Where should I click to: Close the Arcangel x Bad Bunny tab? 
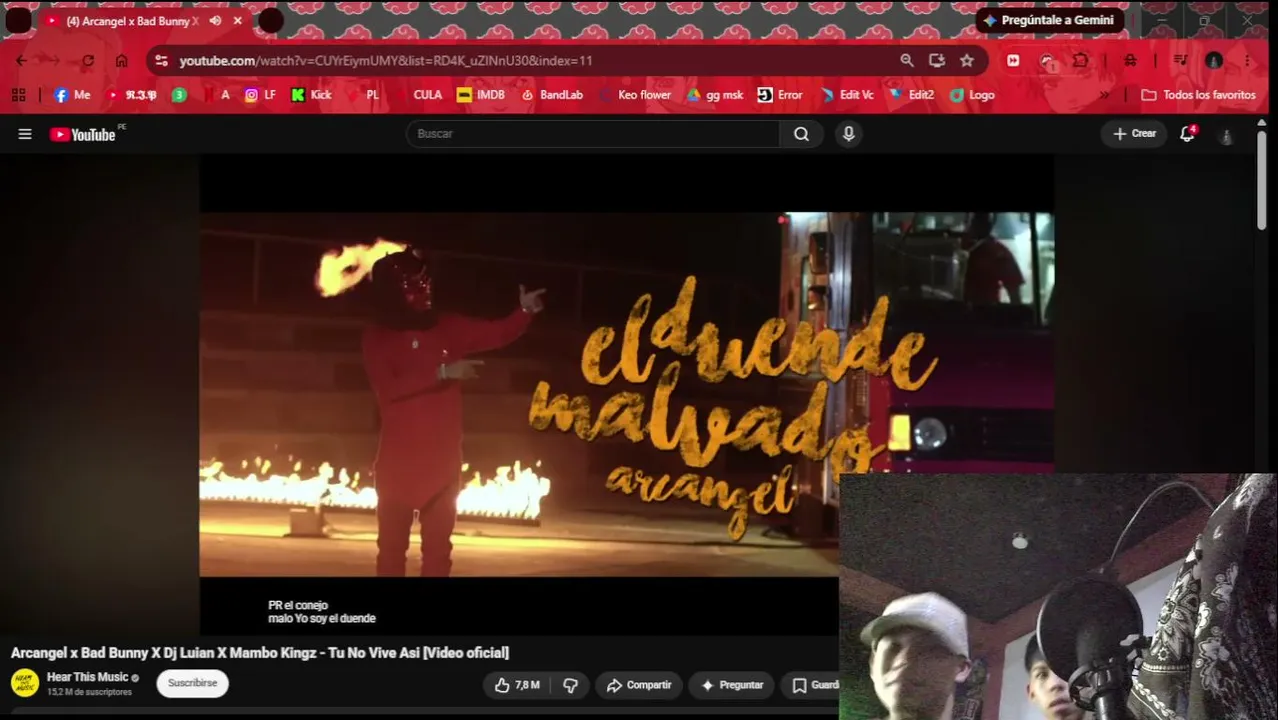tap(237, 20)
